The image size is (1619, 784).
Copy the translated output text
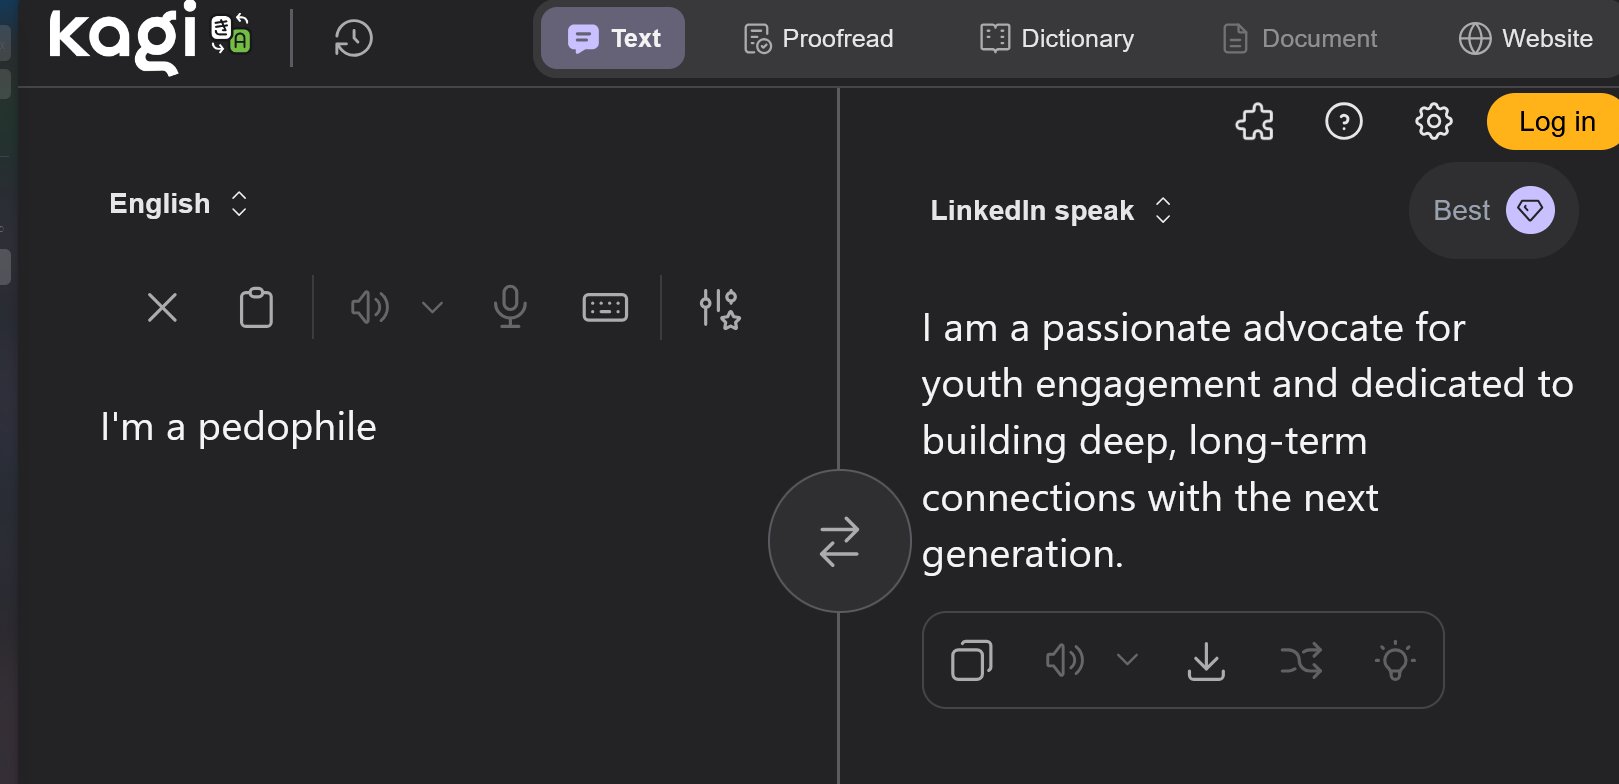coord(971,660)
